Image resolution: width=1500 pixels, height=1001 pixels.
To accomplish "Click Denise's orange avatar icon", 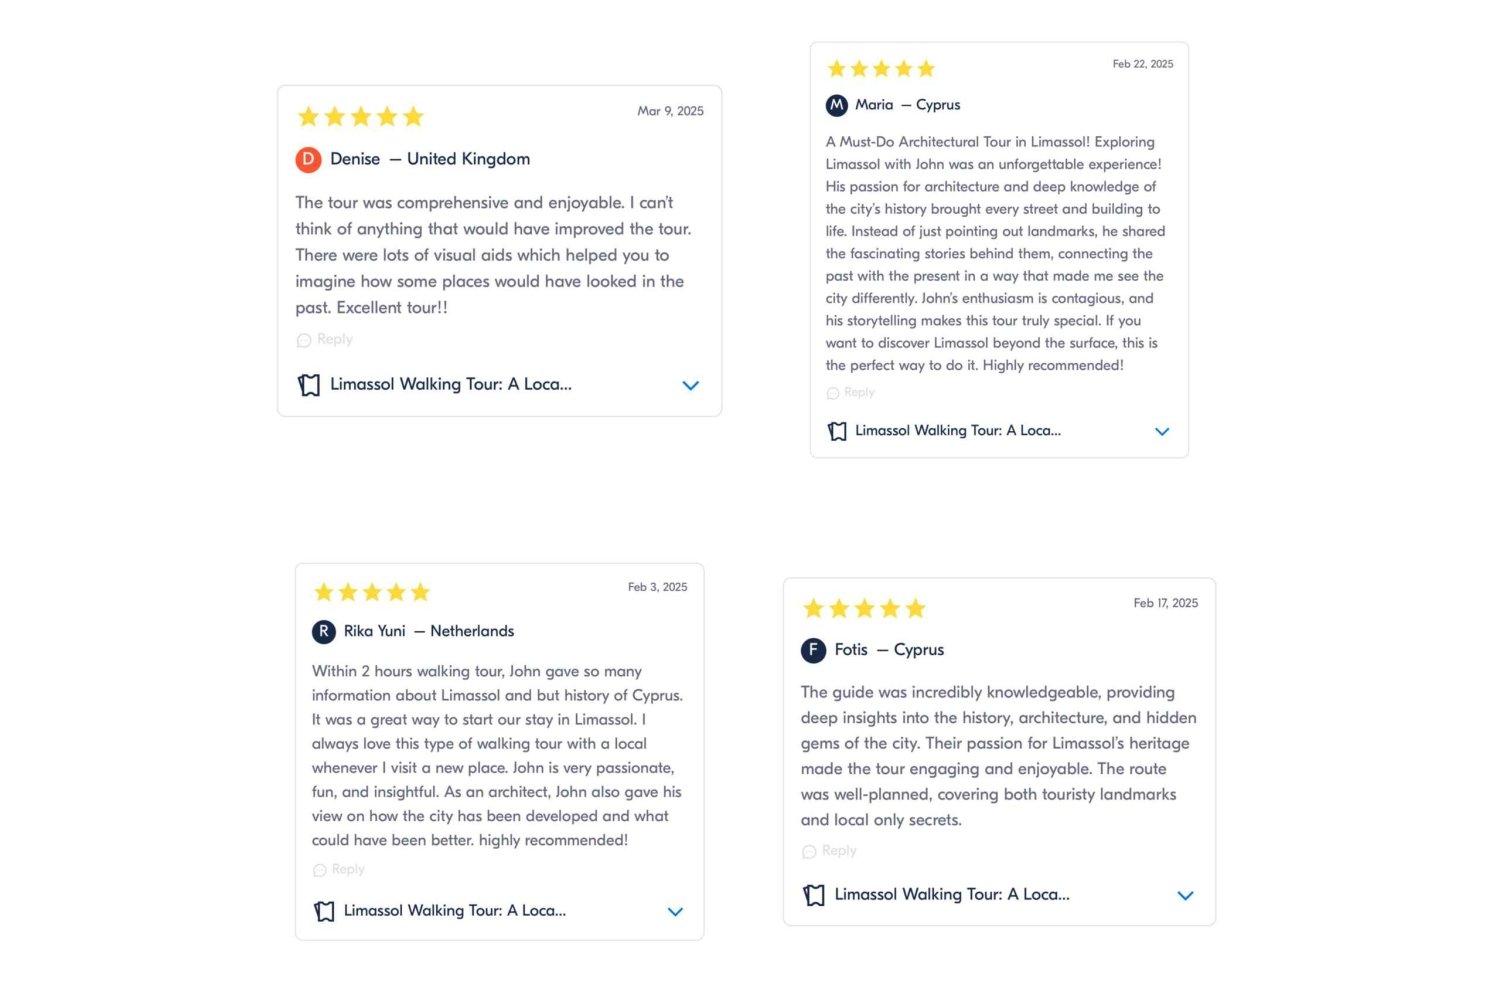I will click(308, 159).
